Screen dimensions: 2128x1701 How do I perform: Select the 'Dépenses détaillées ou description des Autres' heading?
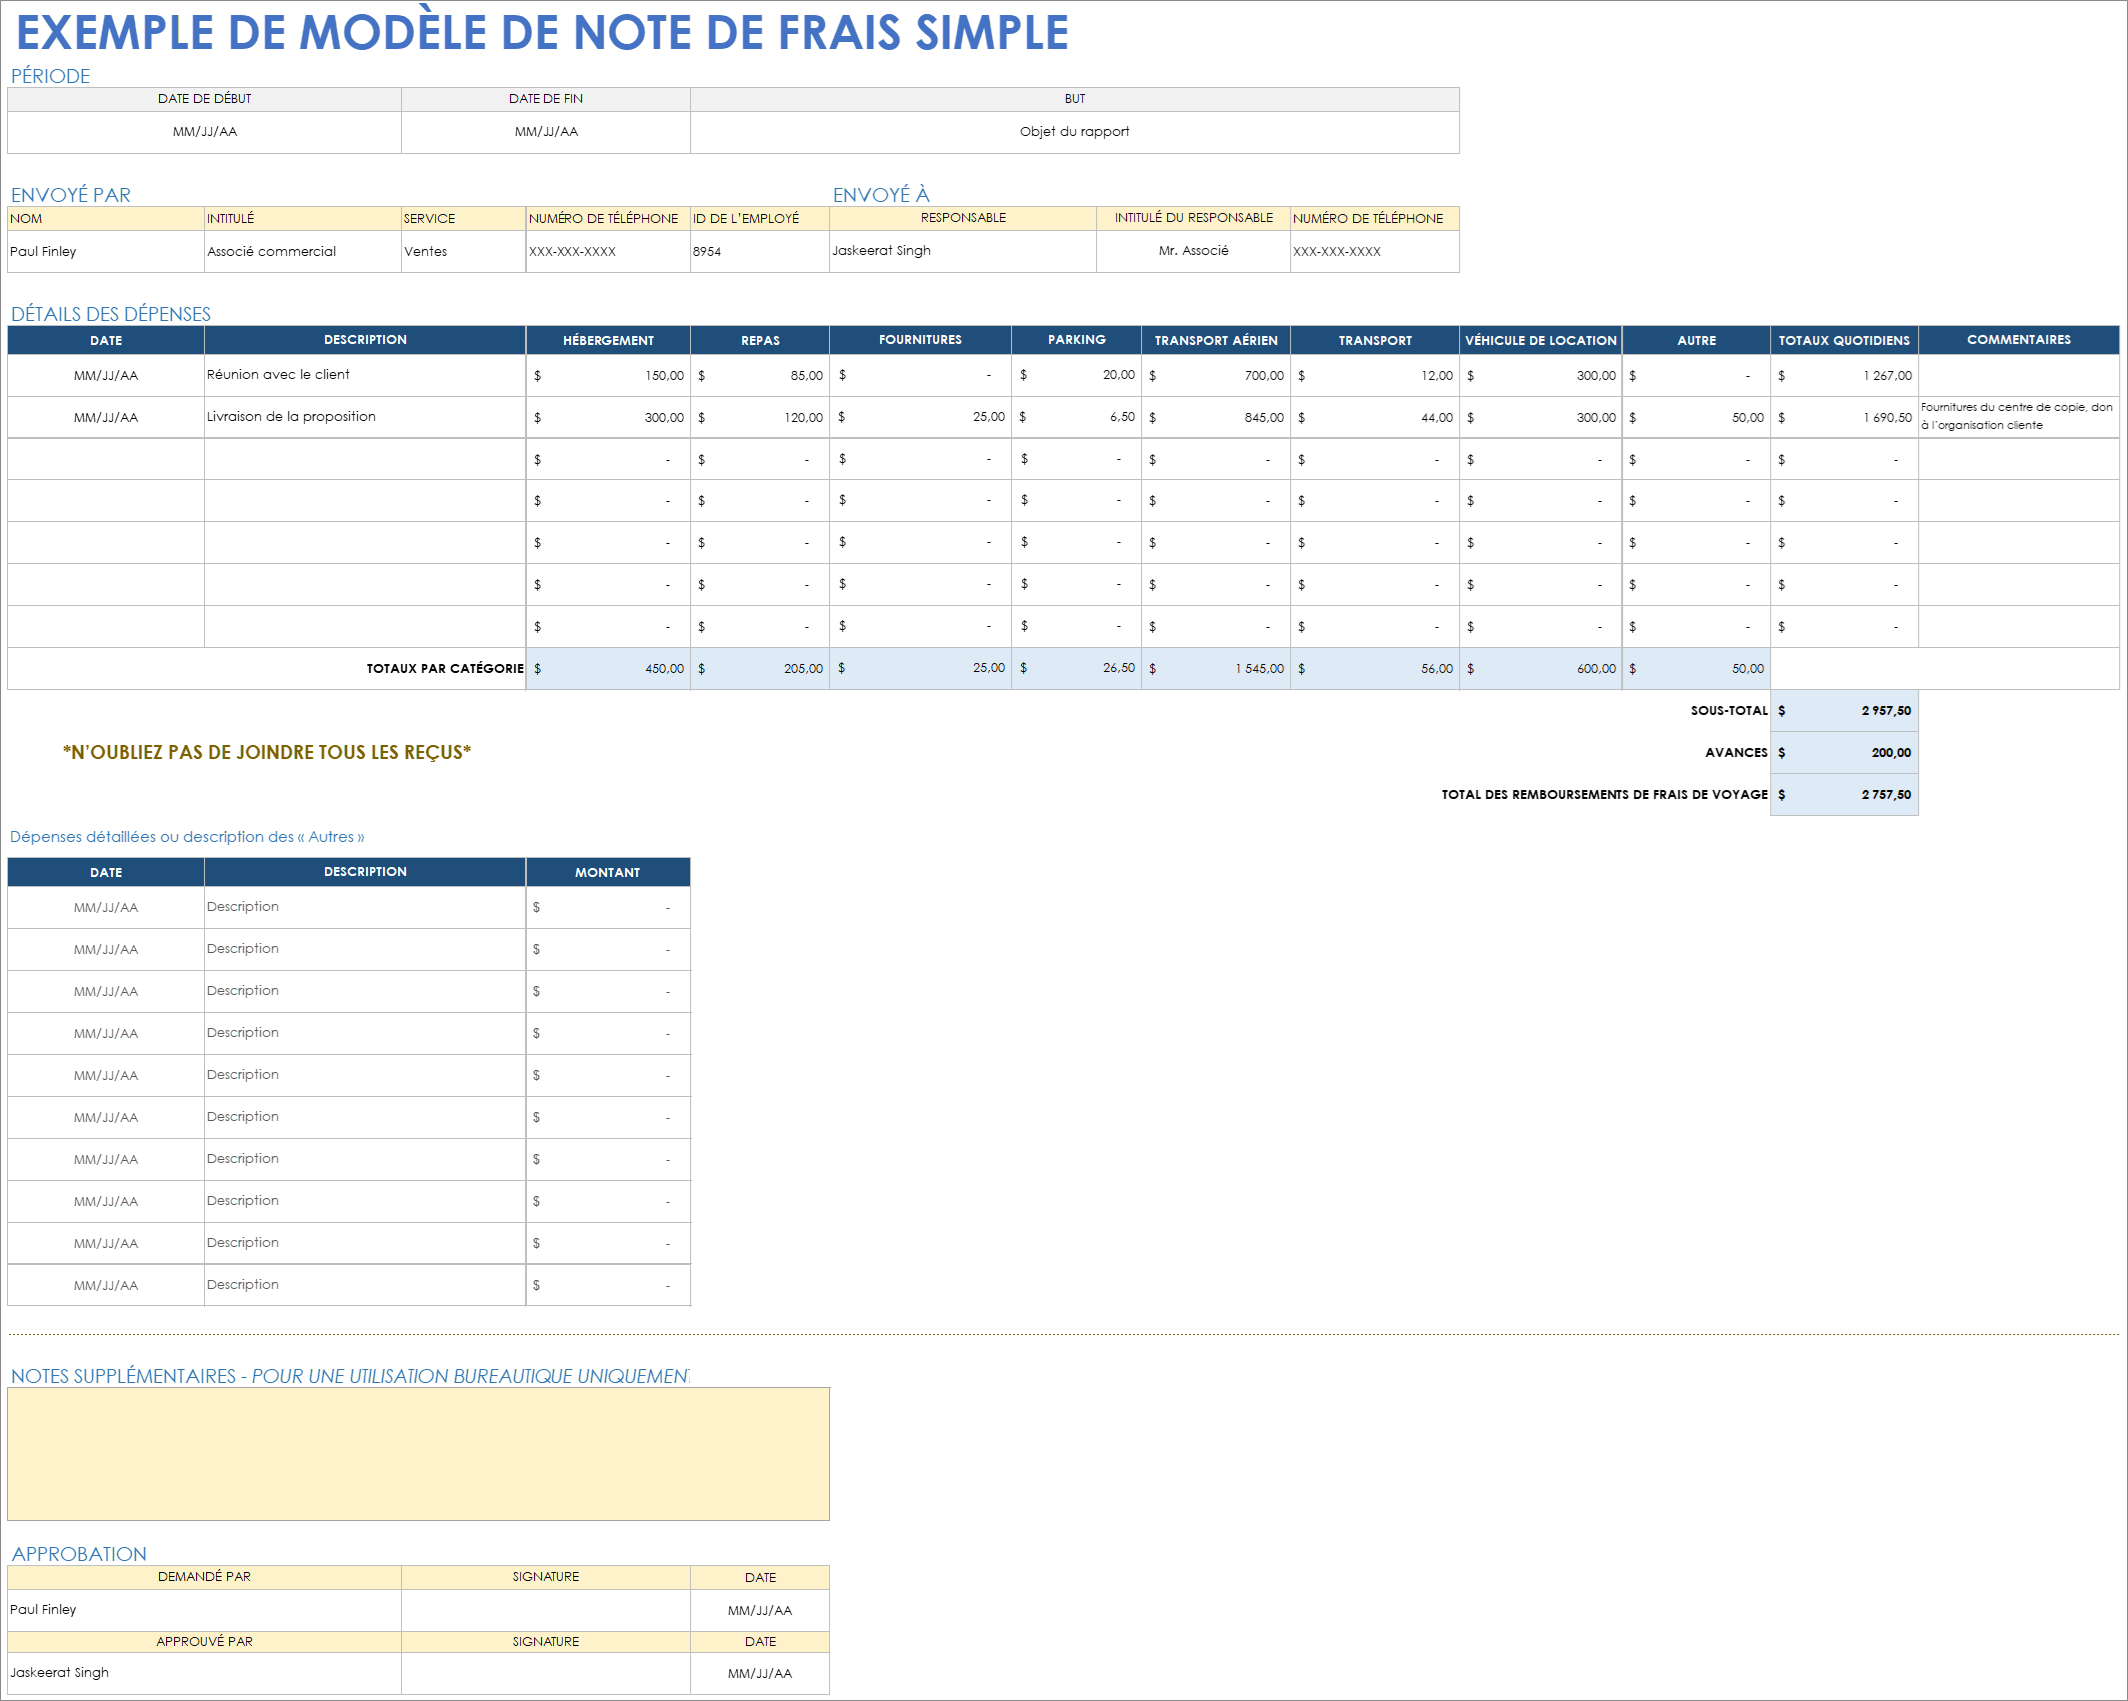187,837
